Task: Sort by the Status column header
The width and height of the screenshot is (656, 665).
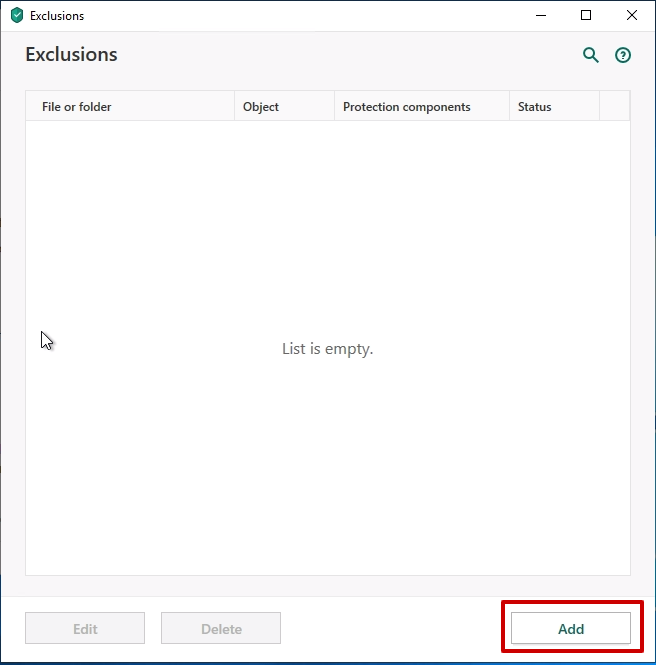Action: (x=554, y=106)
